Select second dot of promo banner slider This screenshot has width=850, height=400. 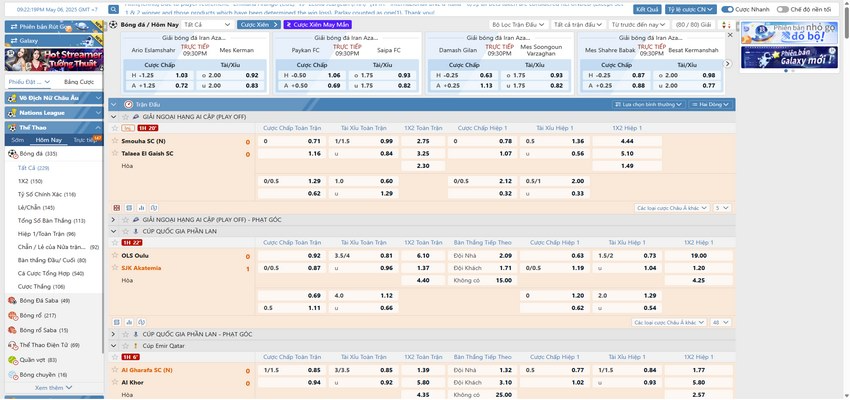coord(793,70)
